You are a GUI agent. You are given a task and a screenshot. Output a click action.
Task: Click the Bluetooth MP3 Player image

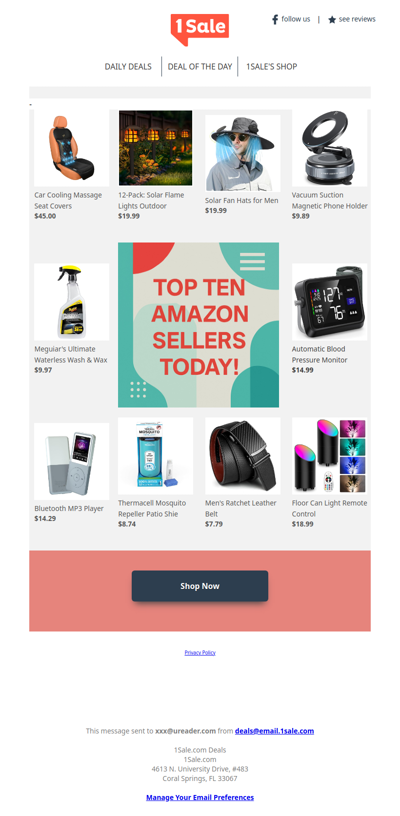[72, 462]
